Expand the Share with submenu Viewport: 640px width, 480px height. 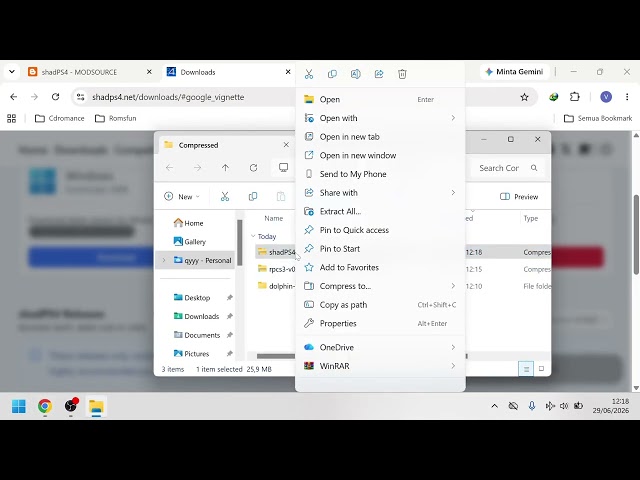(380, 193)
